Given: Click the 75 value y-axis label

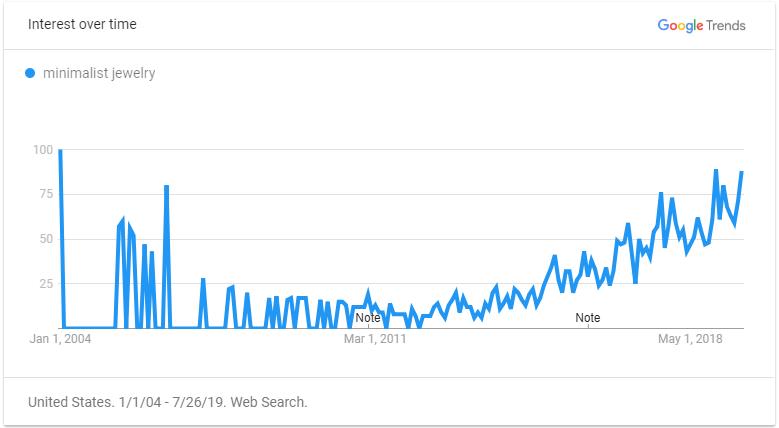Looking at the screenshot, I should (x=46, y=194).
